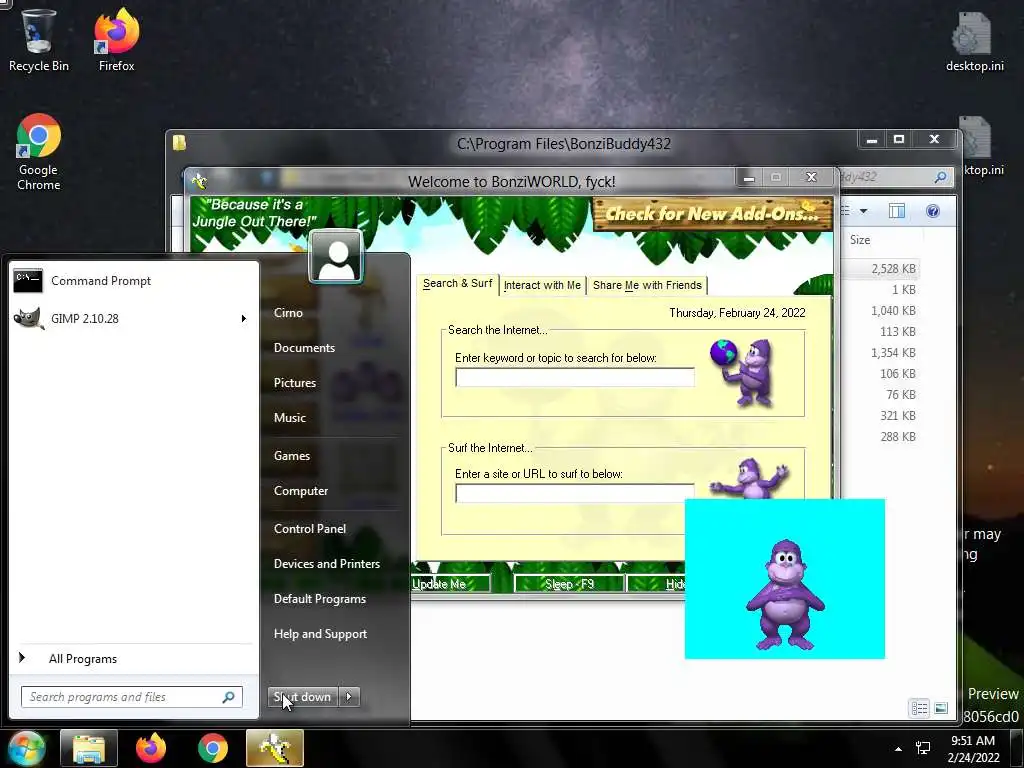Switch Explorer to details view icon
The image size is (1024, 768).
(920, 709)
